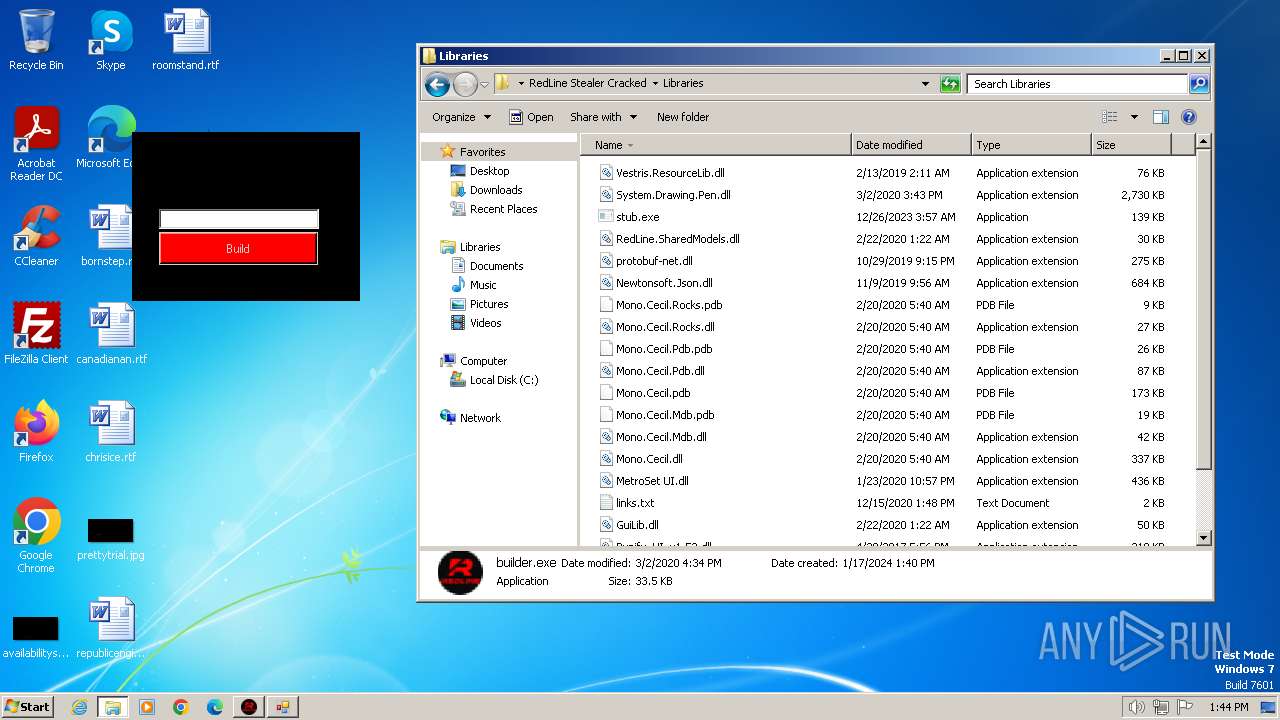This screenshot has width=1280, height=720.
Task: Select Libraries in navigation pane
Action: (480, 247)
